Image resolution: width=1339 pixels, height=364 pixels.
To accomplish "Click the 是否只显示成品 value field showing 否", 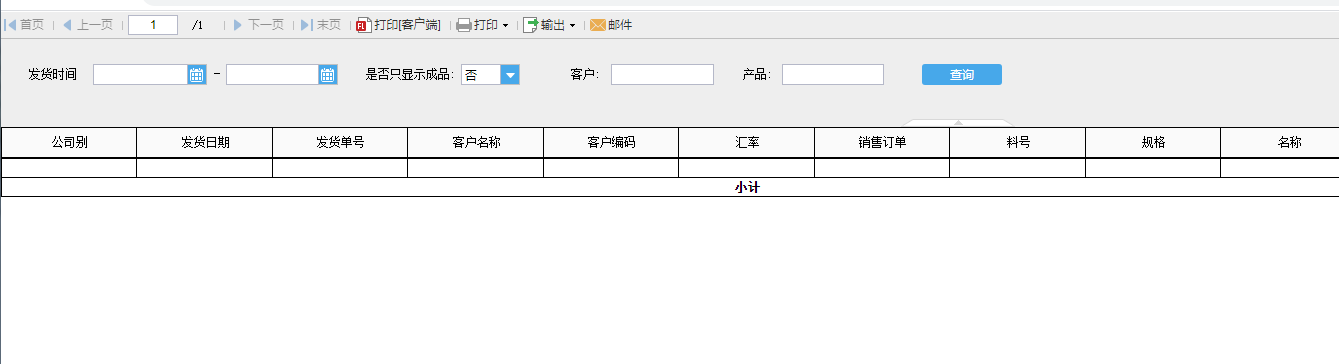I will point(481,74).
